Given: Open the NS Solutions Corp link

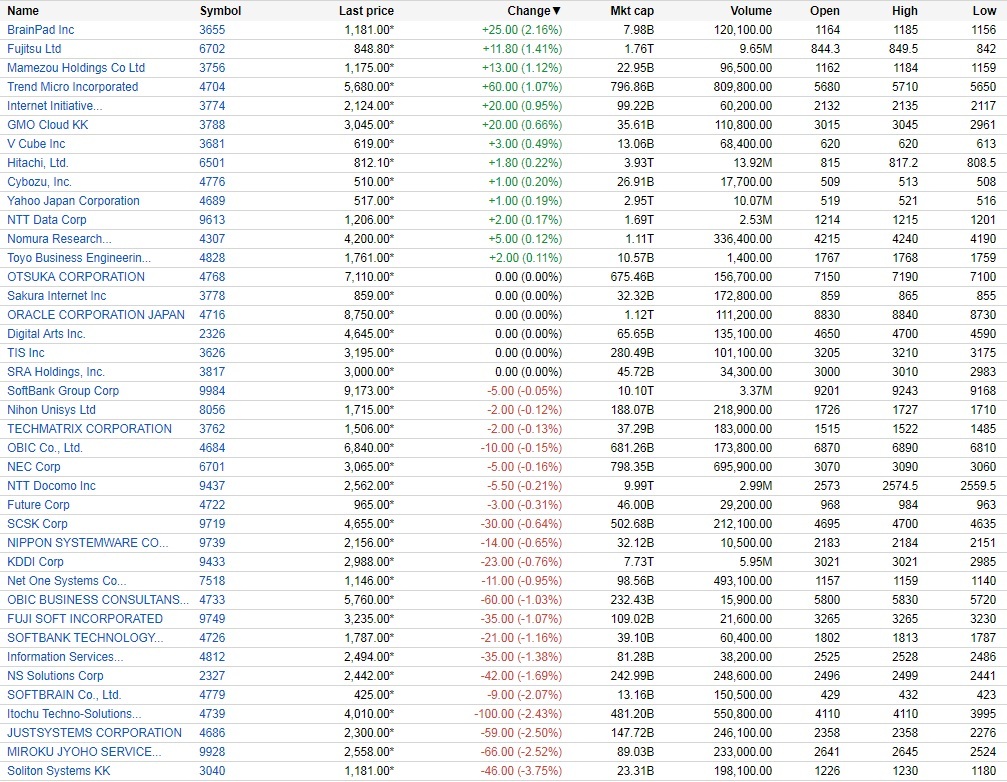Looking at the screenshot, I should coord(55,675).
